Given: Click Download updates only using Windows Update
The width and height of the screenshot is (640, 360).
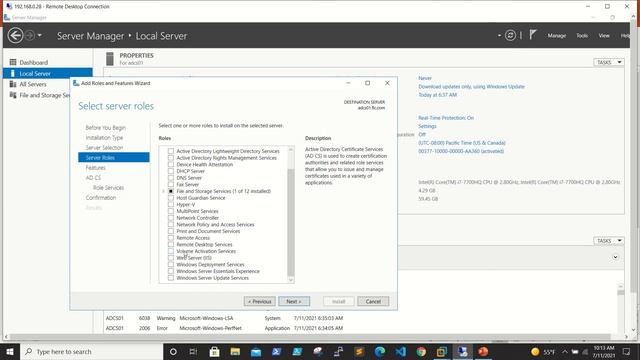Looking at the screenshot, I should coord(471,87).
